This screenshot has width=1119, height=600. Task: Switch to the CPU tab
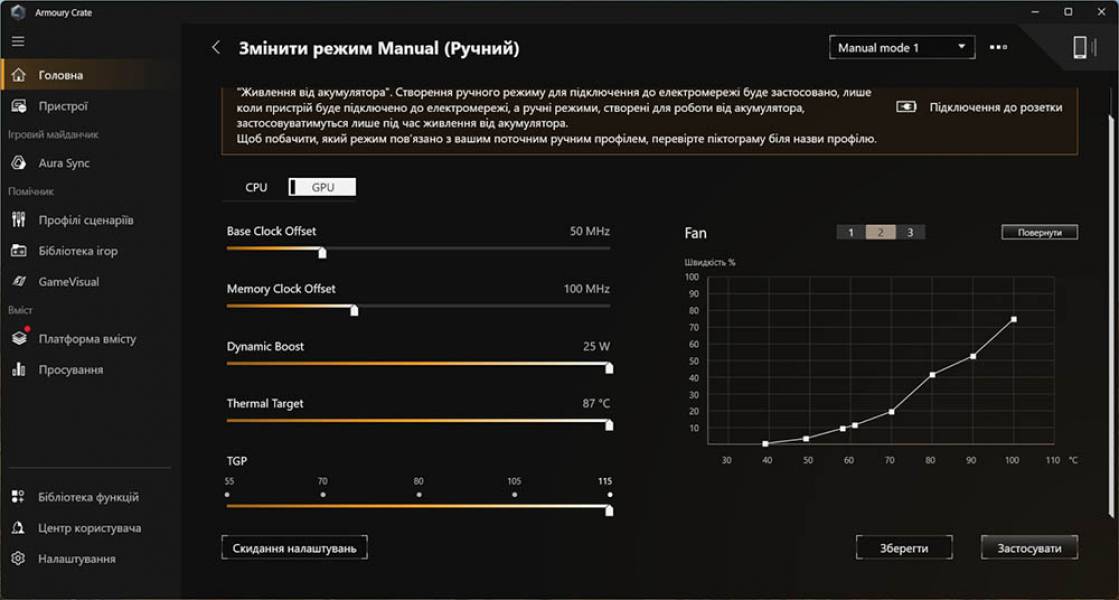256,187
